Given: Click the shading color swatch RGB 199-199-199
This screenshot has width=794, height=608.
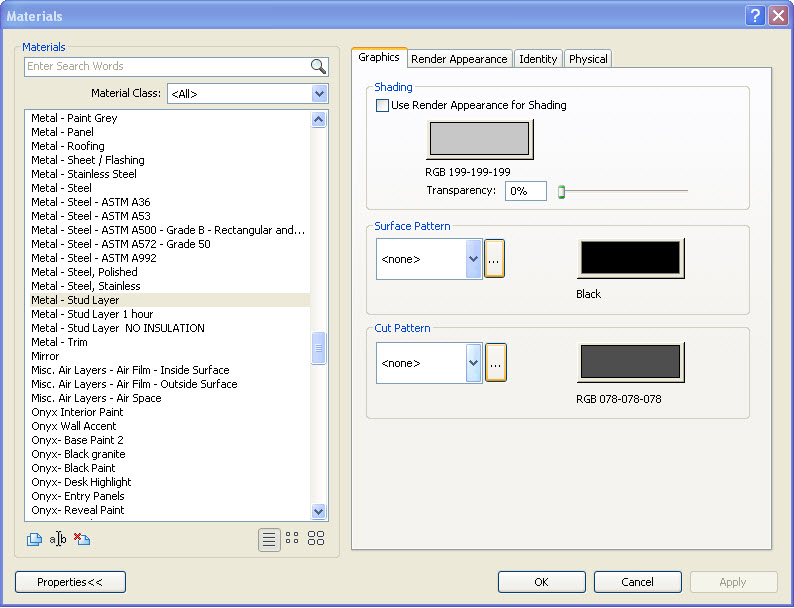Looking at the screenshot, I should click(x=479, y=139).
